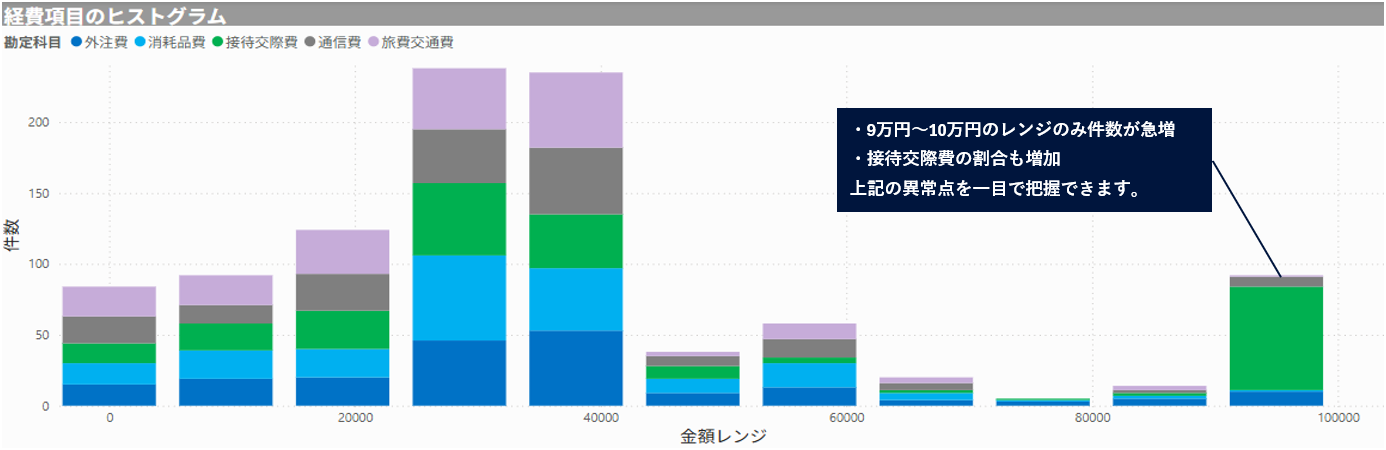The width and height of the screenshot is (1386, 450).
Task: Click the 経費項目のヒストグラム title bar
Action: [x=693, y=16]
